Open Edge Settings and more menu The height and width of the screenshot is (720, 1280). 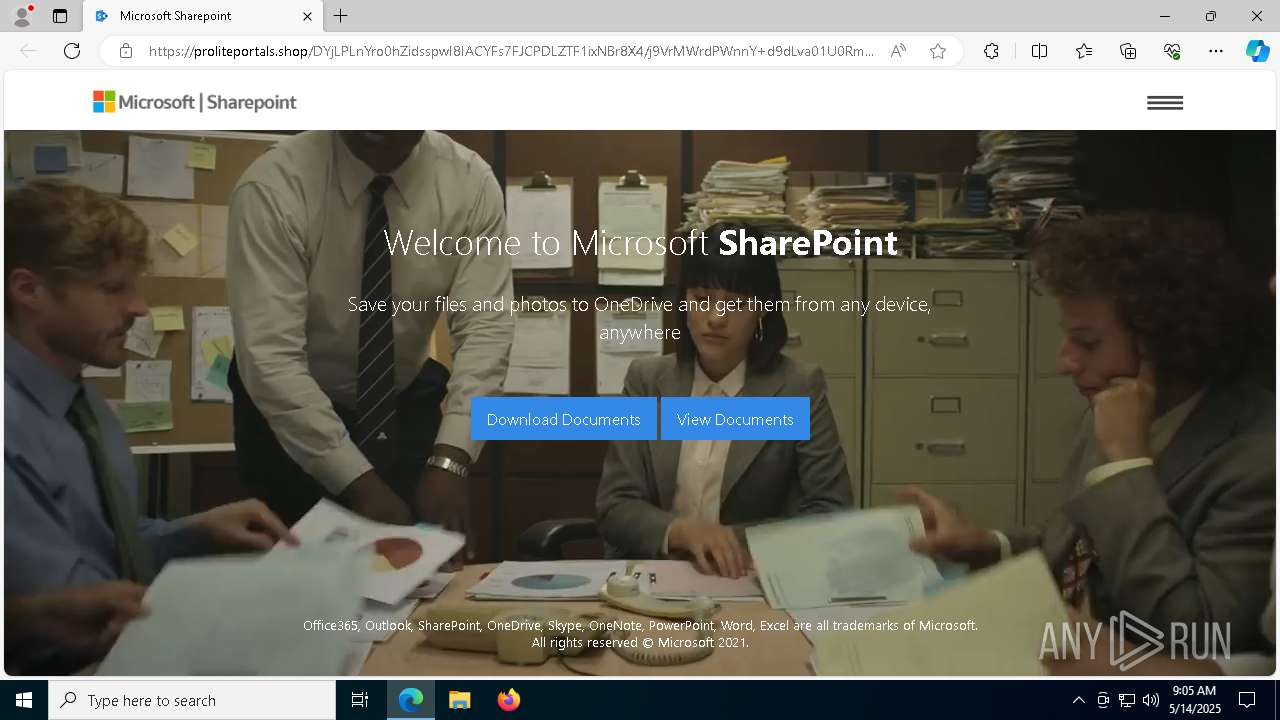pos(1216,51)
